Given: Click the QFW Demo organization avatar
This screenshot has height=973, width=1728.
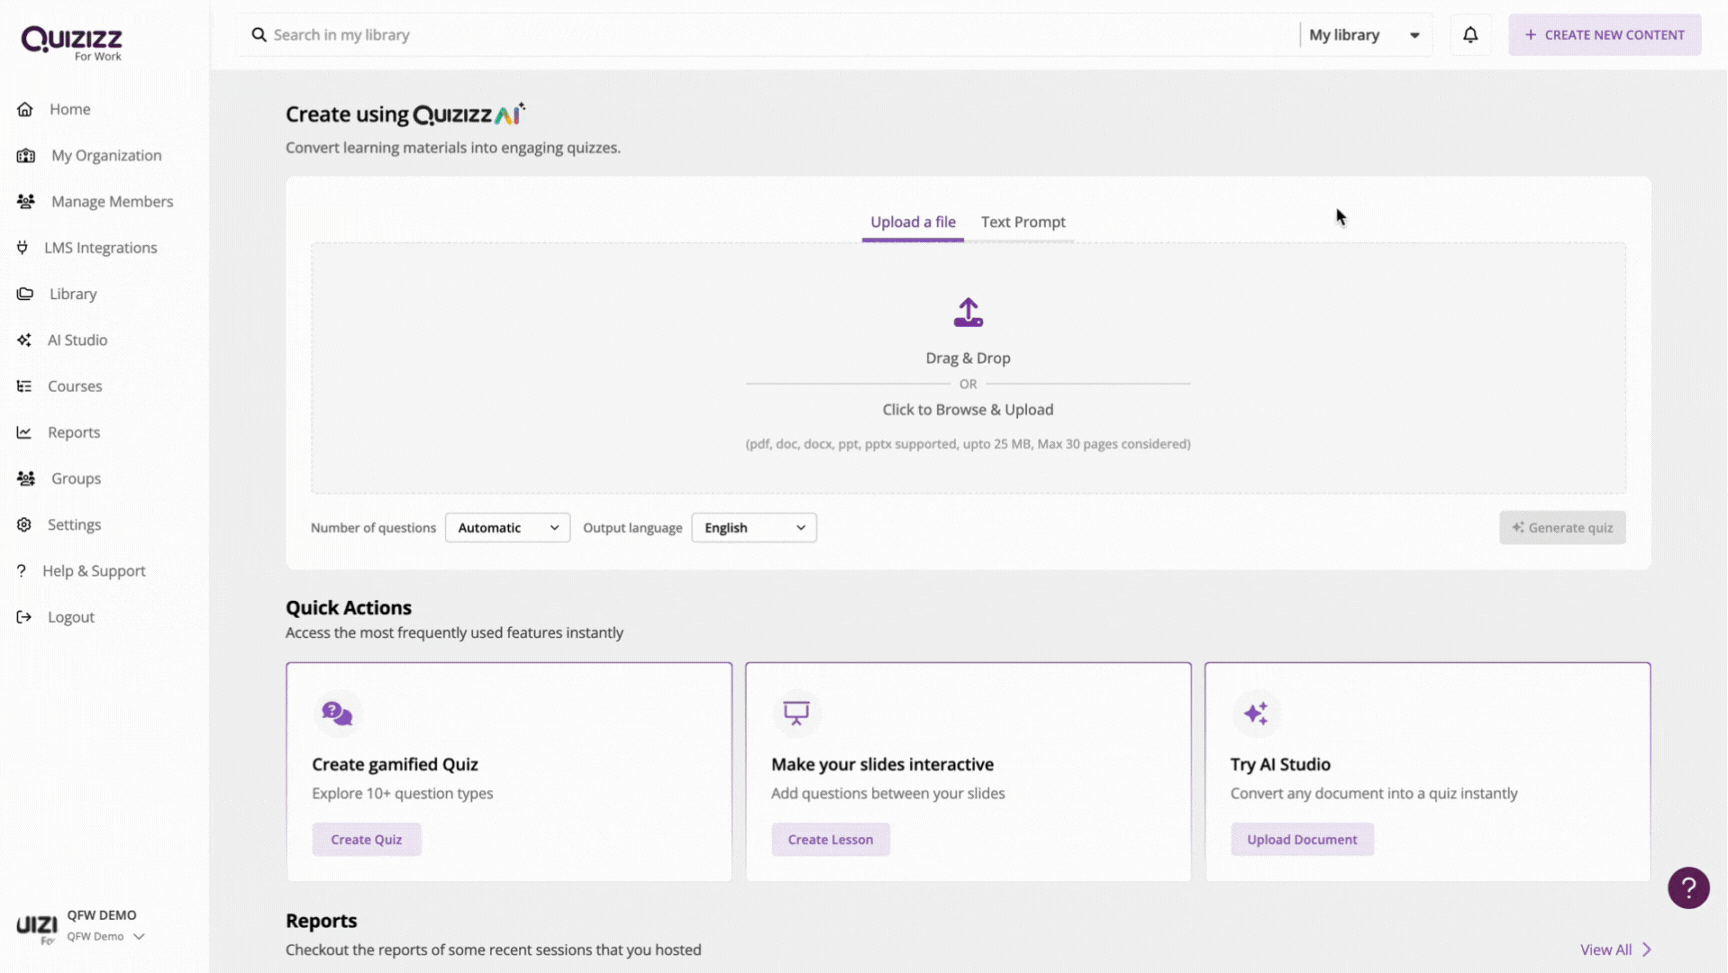Looking at the screenshot, I should (37, 927).
